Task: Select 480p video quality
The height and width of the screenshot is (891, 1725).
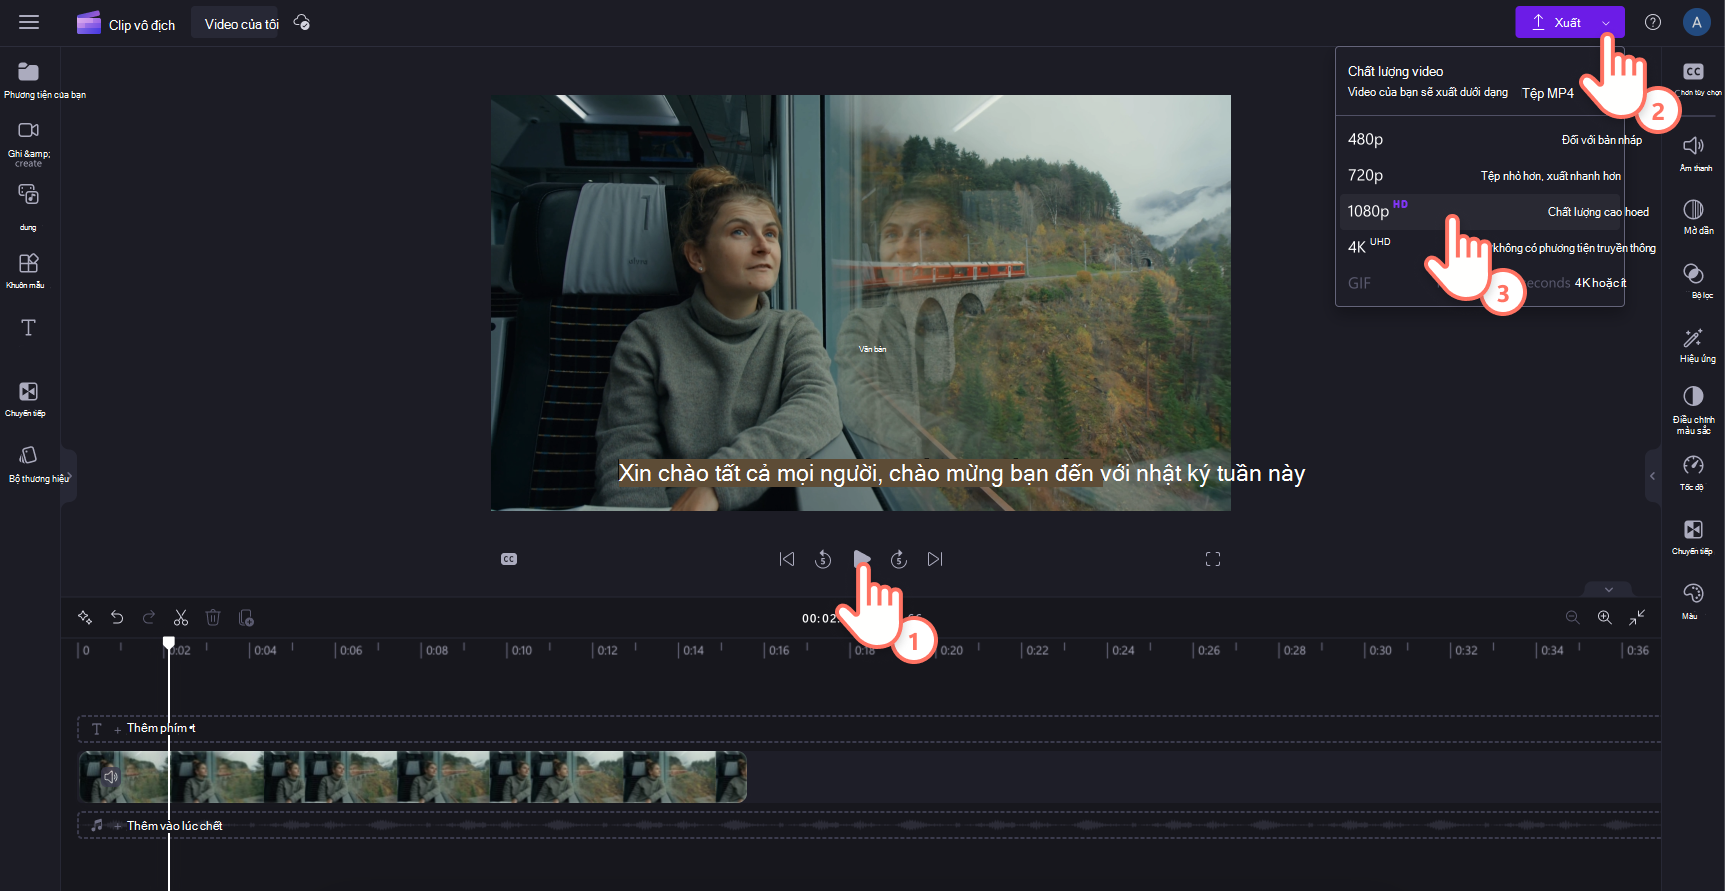Action: (1480, 139)
